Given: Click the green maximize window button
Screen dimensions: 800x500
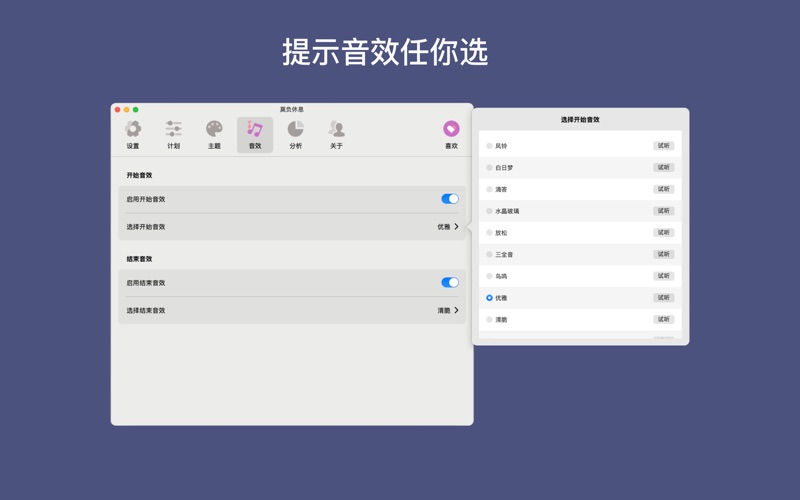Looking at the screenshot, I should 136,110.
